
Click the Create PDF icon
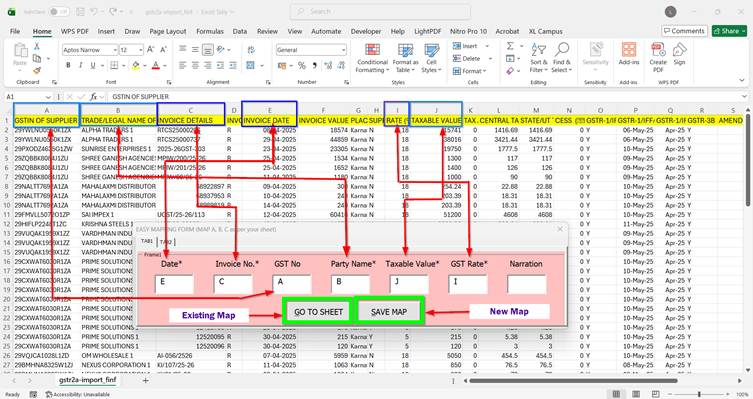point(658,57)
